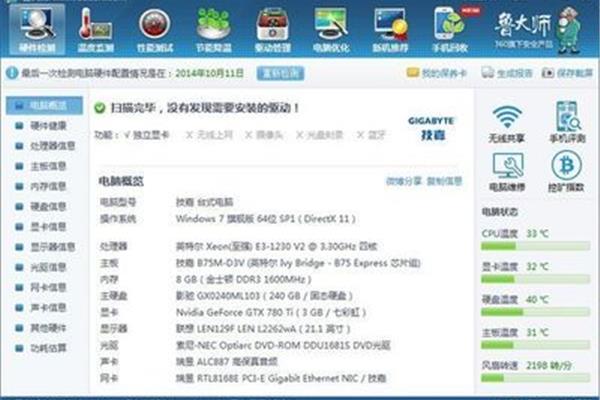Open the 新机推荐 medal icon

point(390,29)
